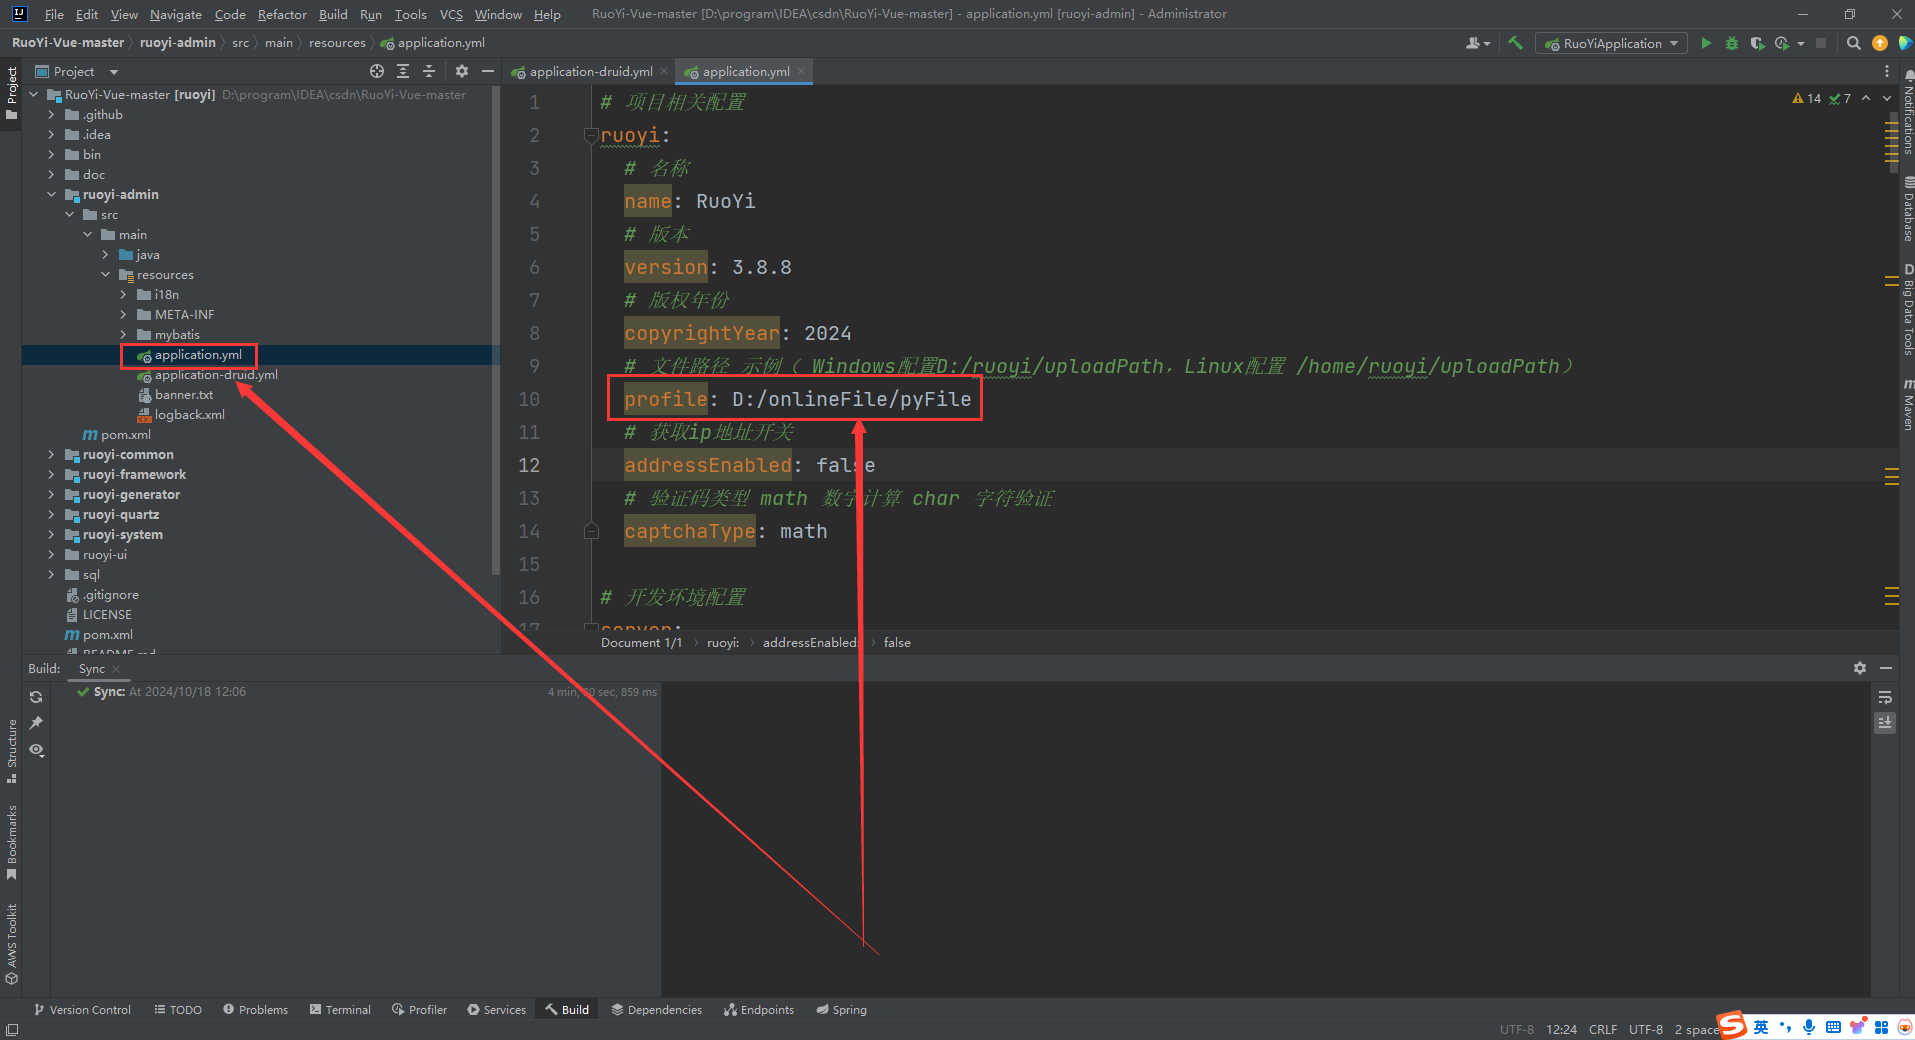
Task: Hide the Build panel
Action: pyautogui.click(x=1886, y=668)
